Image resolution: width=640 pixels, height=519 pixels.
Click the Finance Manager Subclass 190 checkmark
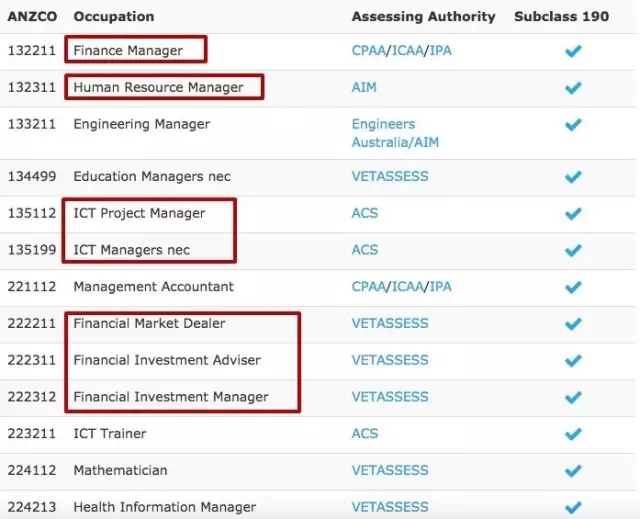(x=573, y=51)
